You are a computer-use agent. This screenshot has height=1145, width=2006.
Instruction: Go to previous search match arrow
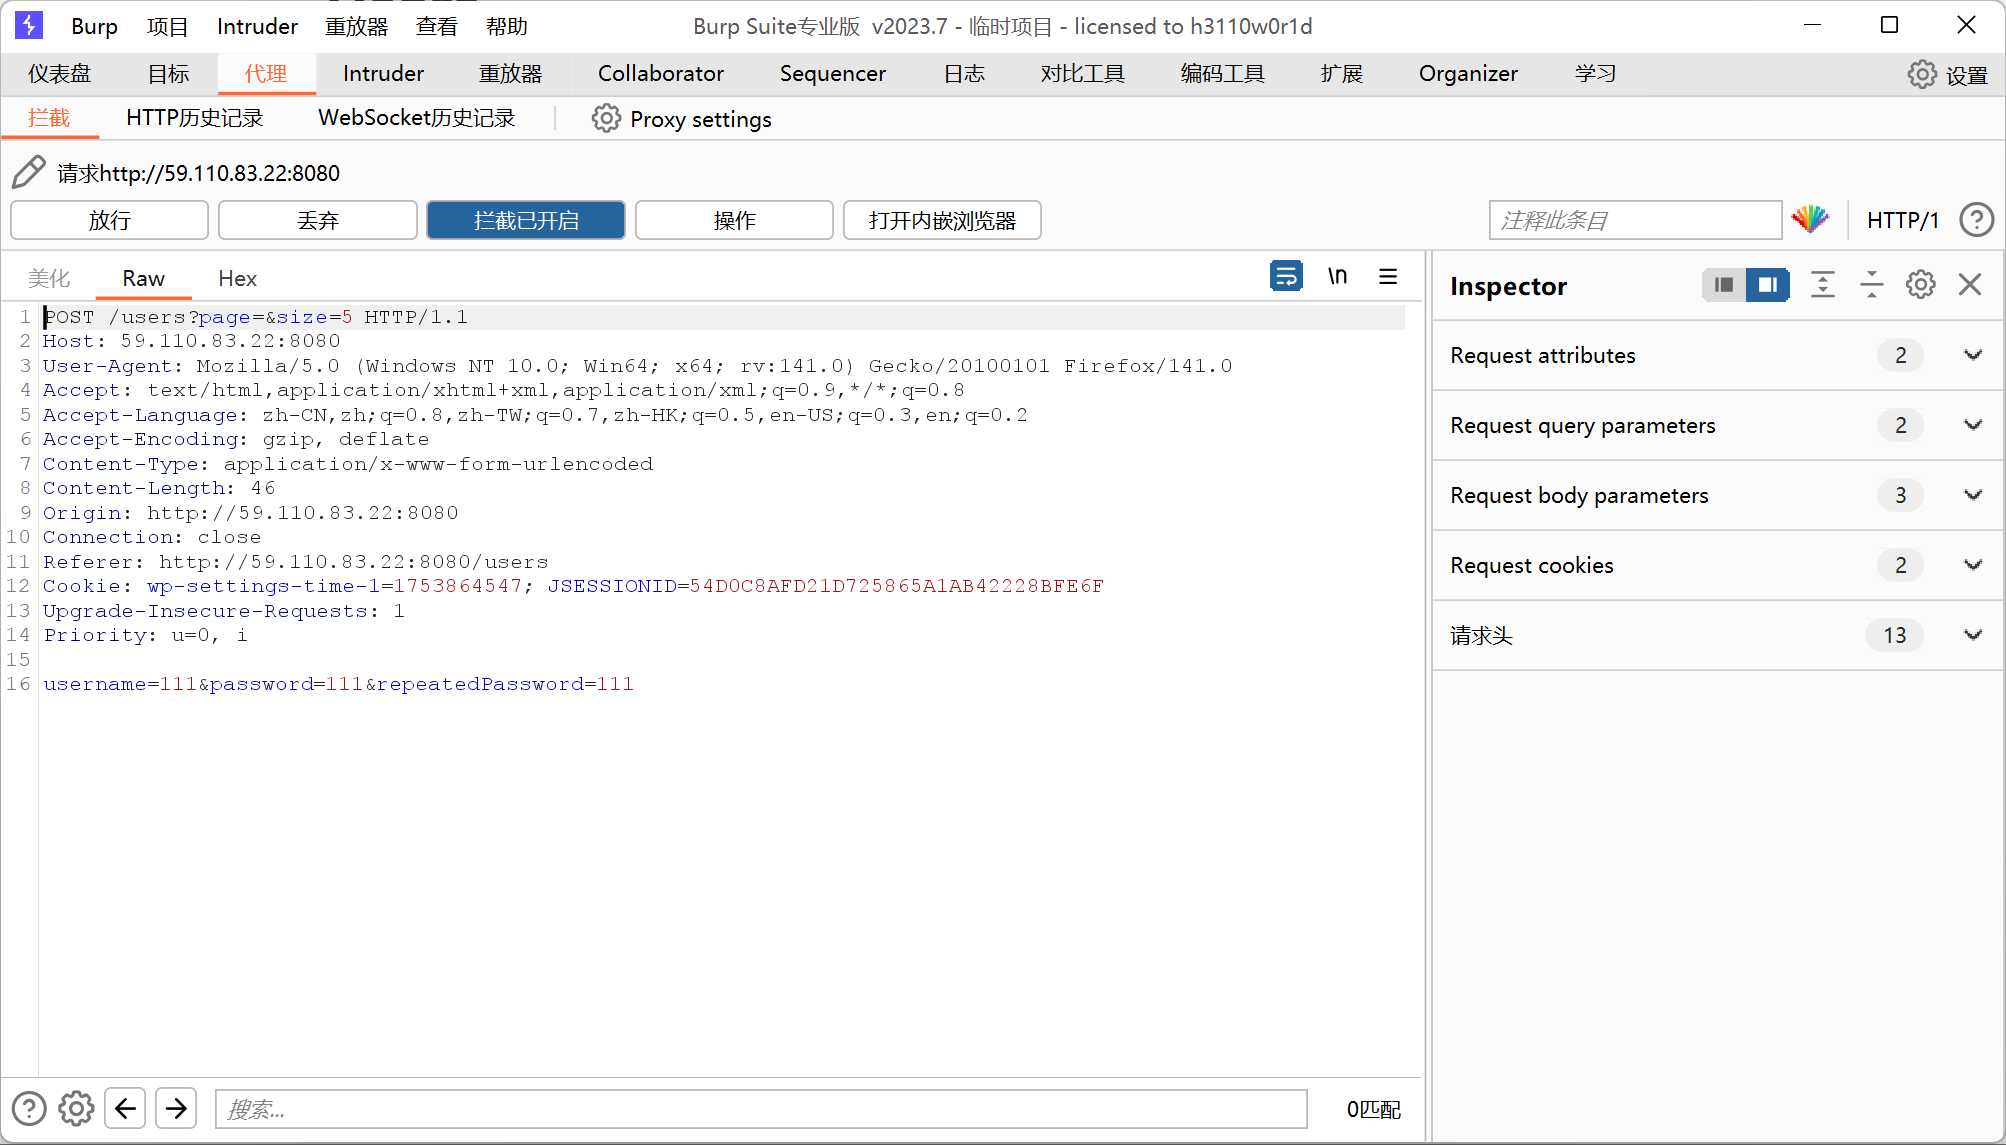(x=125, y=1108)
